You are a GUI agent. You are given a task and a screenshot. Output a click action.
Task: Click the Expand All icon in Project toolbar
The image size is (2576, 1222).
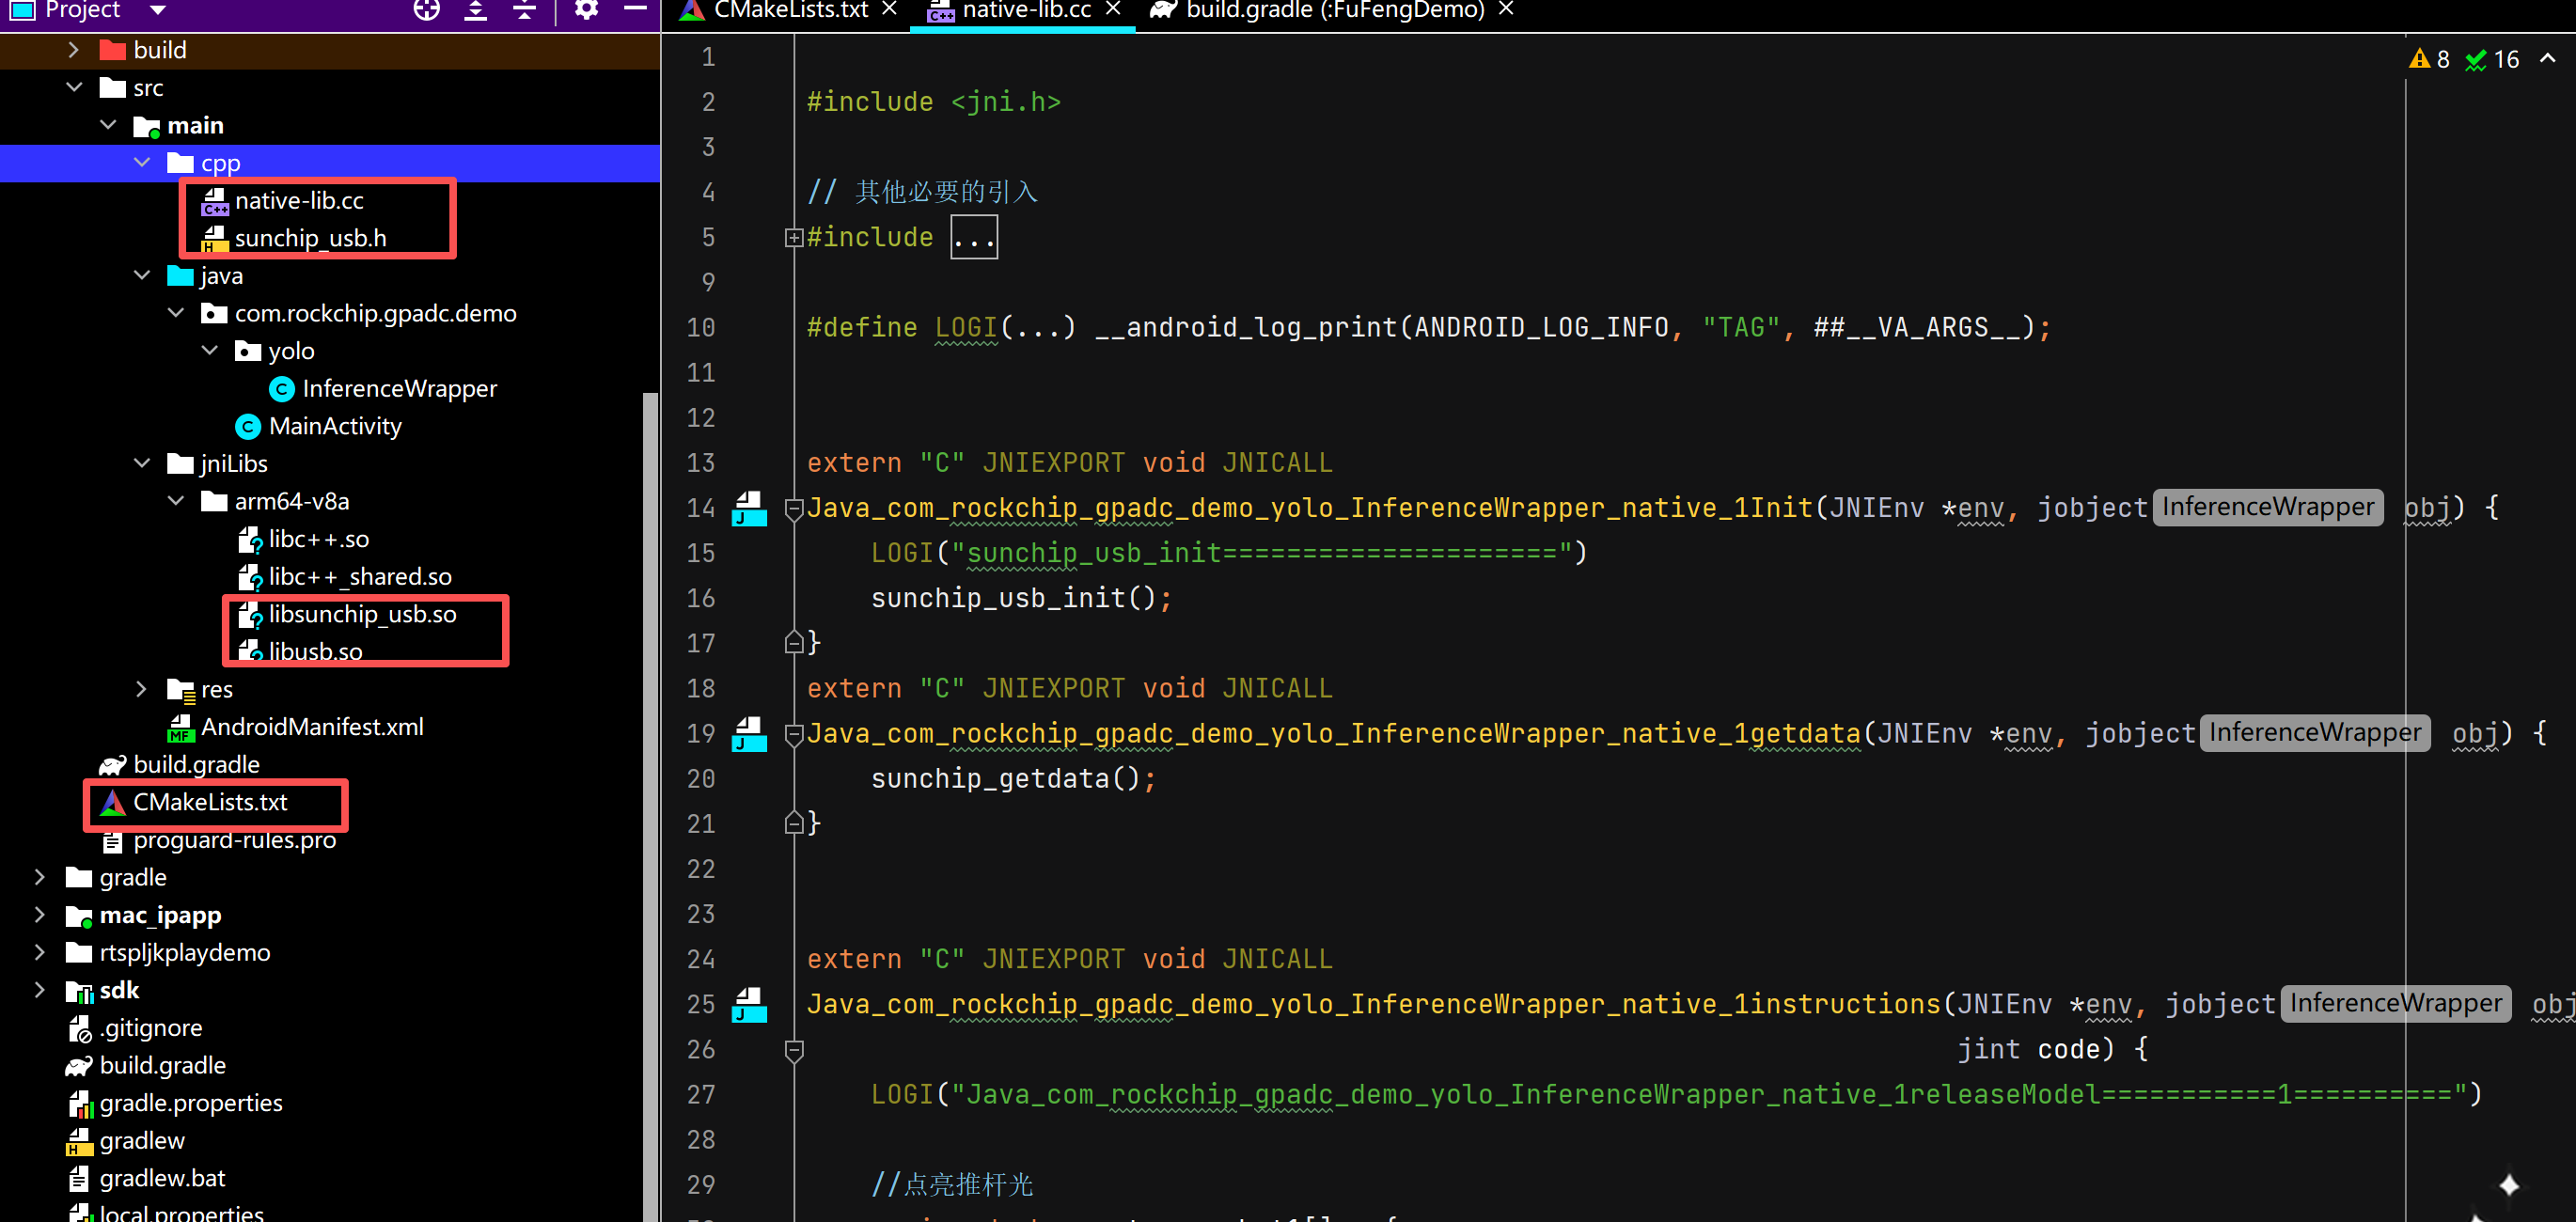click(475, 10)
